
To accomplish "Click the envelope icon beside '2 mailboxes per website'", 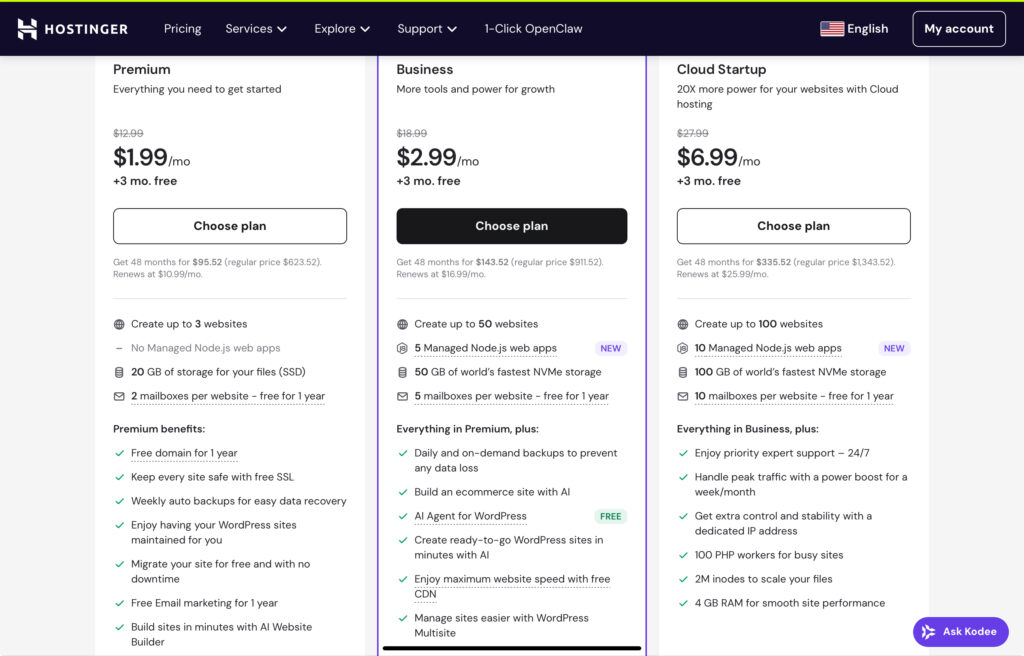I will (x=121, y=395).
